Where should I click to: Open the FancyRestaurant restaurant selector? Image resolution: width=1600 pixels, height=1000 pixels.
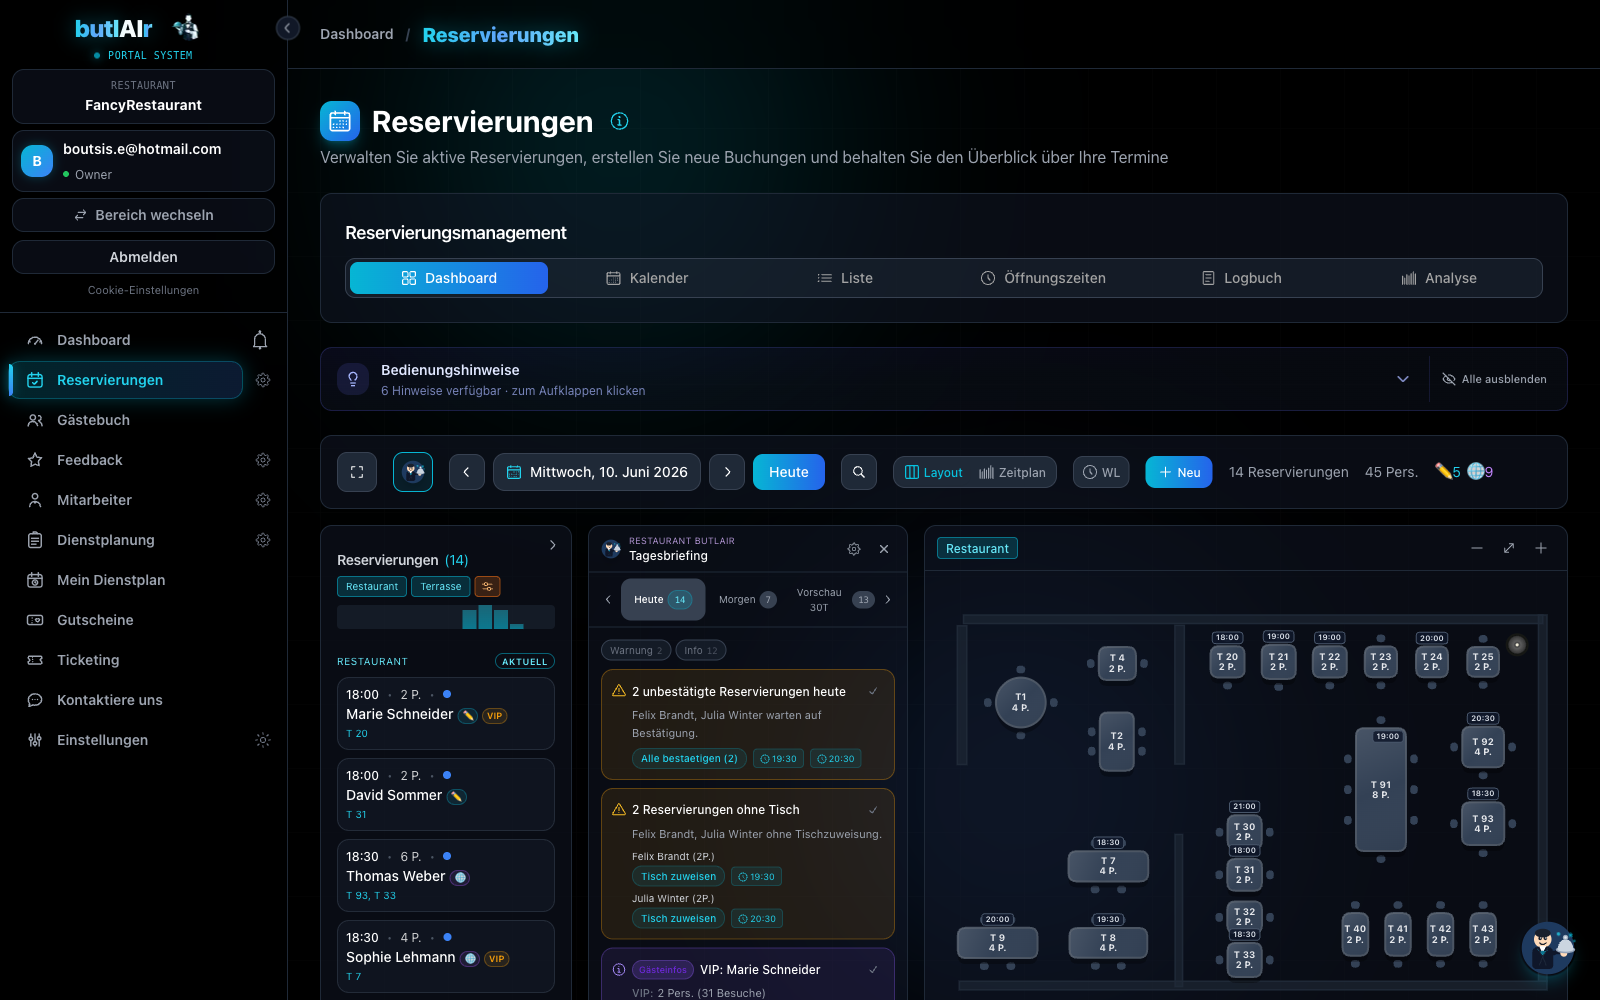(143, 96)
